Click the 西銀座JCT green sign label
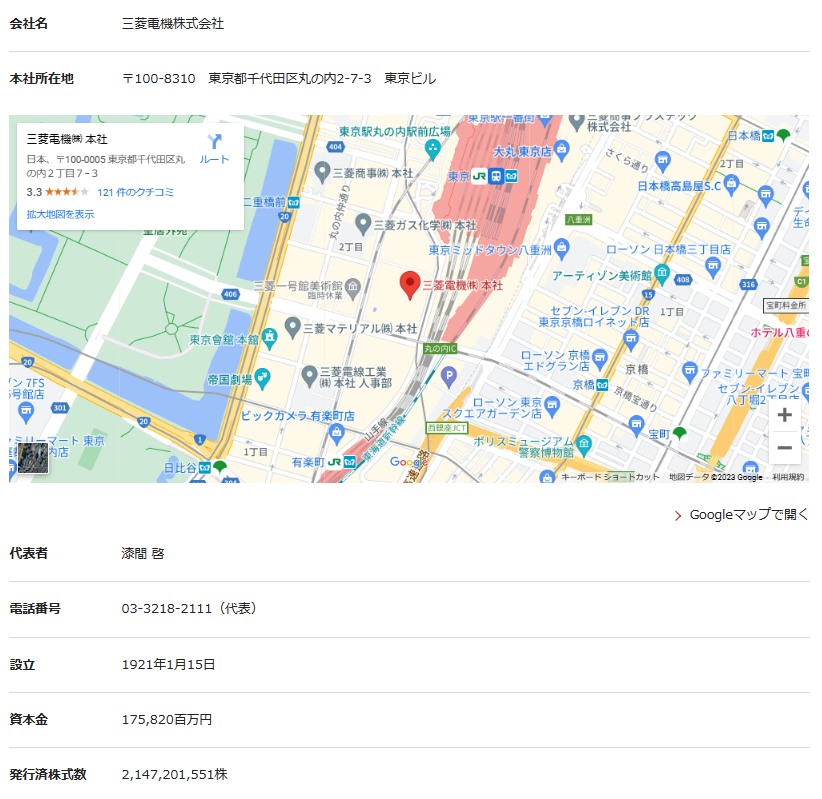 pyautogui.click(x=446, y=428)
